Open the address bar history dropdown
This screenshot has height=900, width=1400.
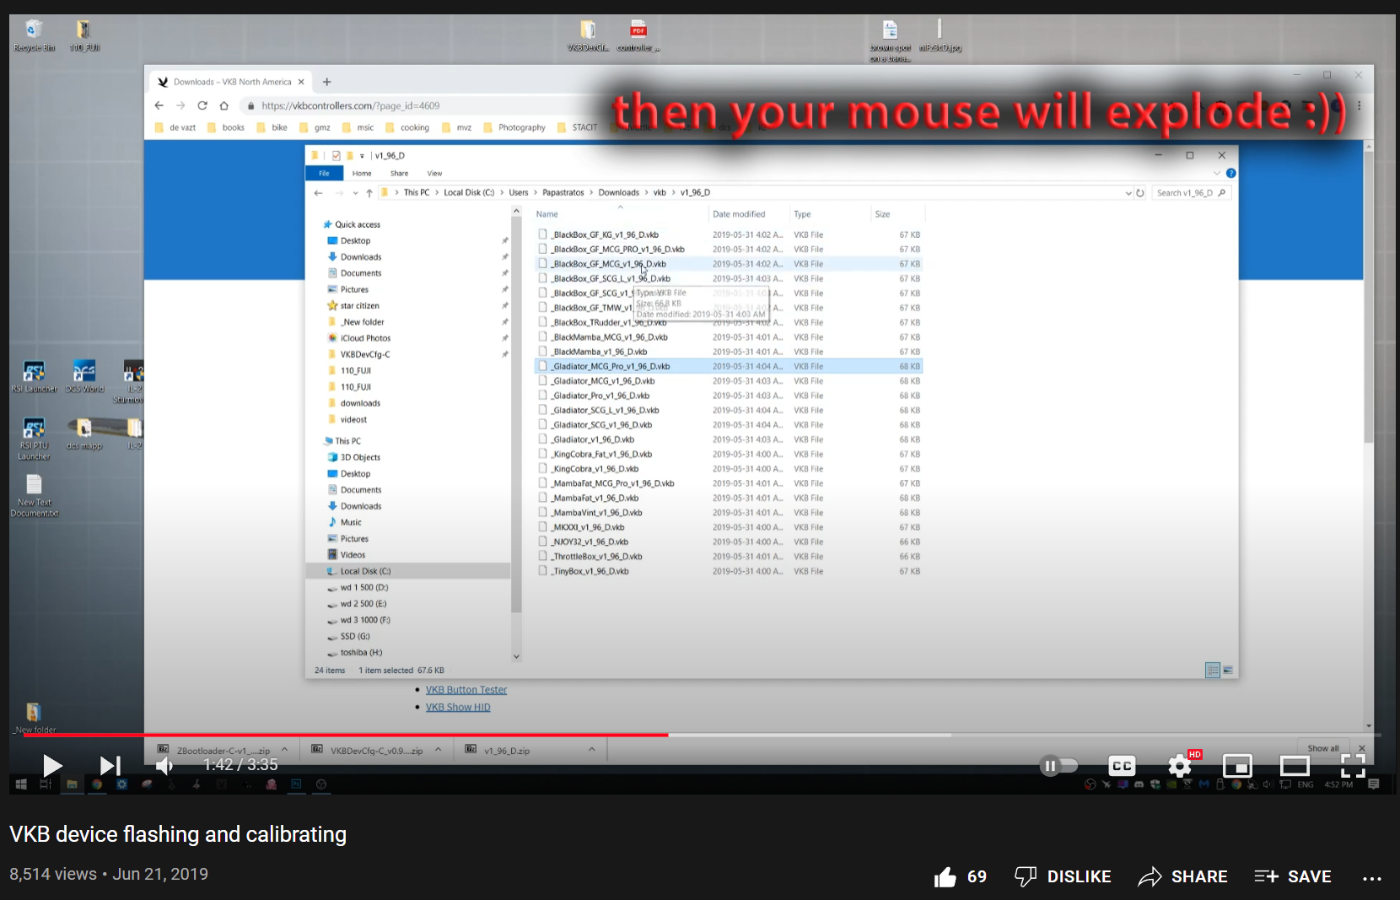(x=1129, y=193)
